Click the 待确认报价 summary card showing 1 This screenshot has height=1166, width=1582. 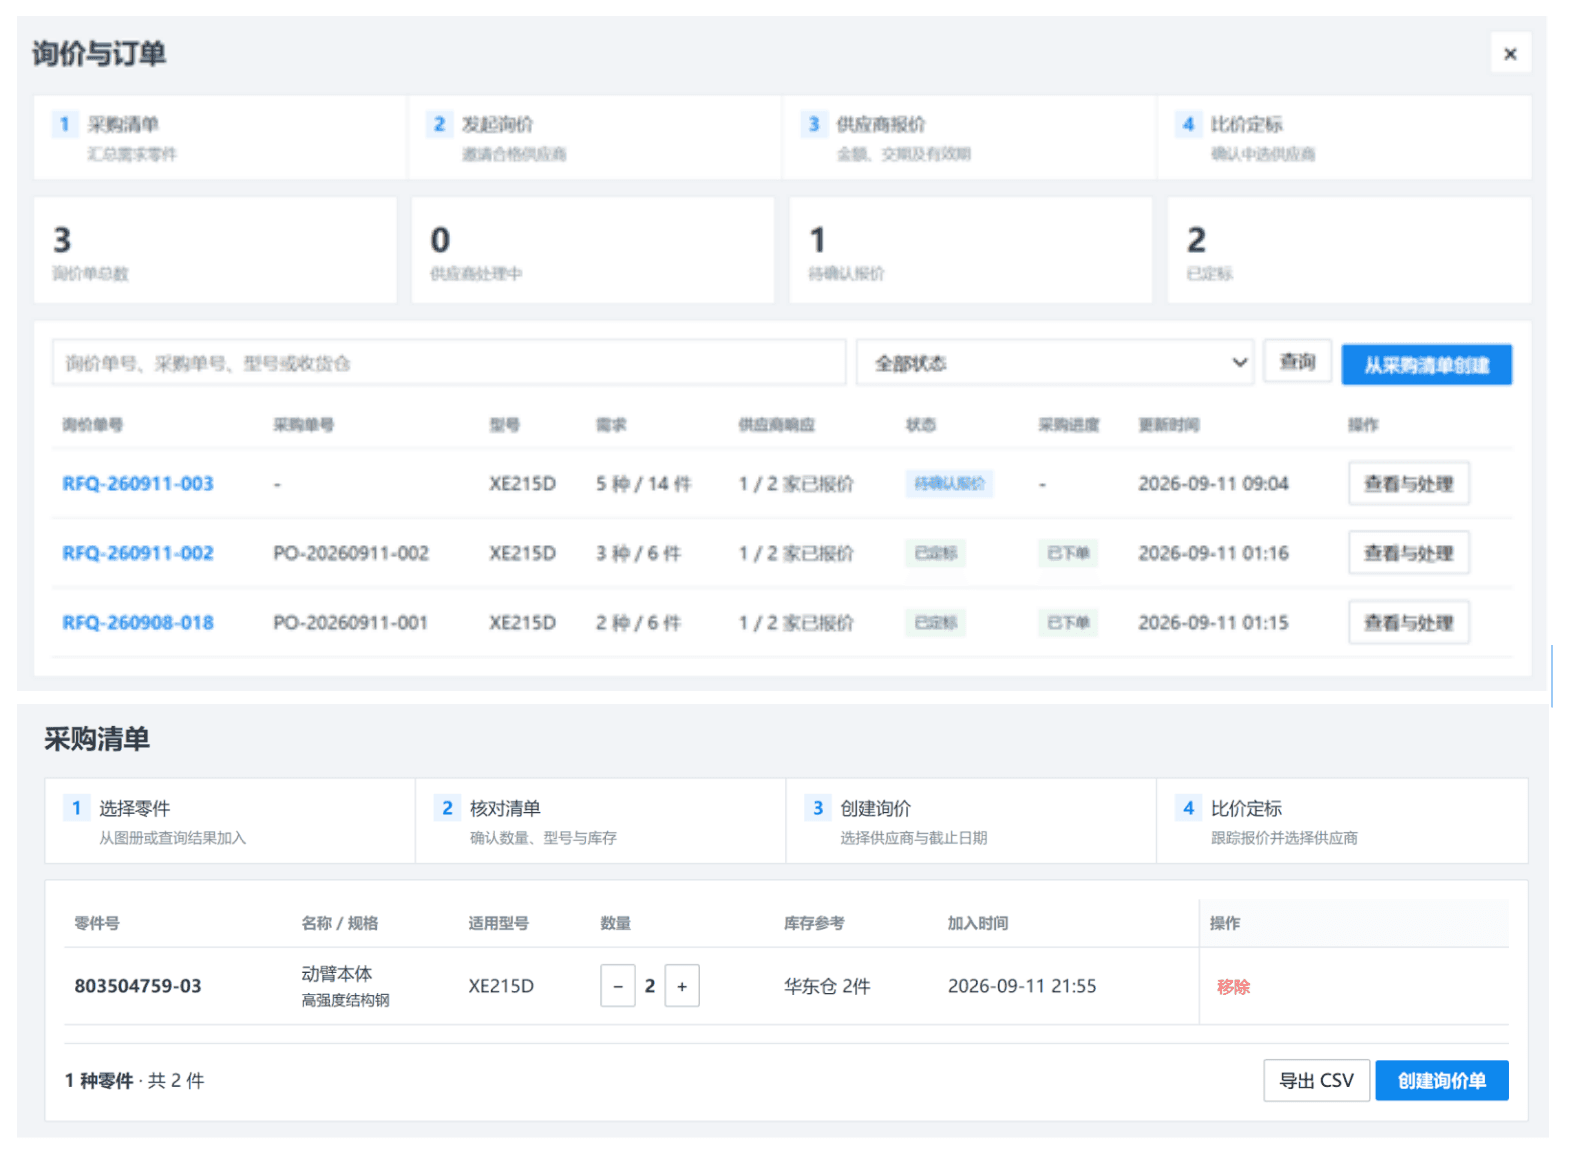pyautogui.click(x=971, y=250)
